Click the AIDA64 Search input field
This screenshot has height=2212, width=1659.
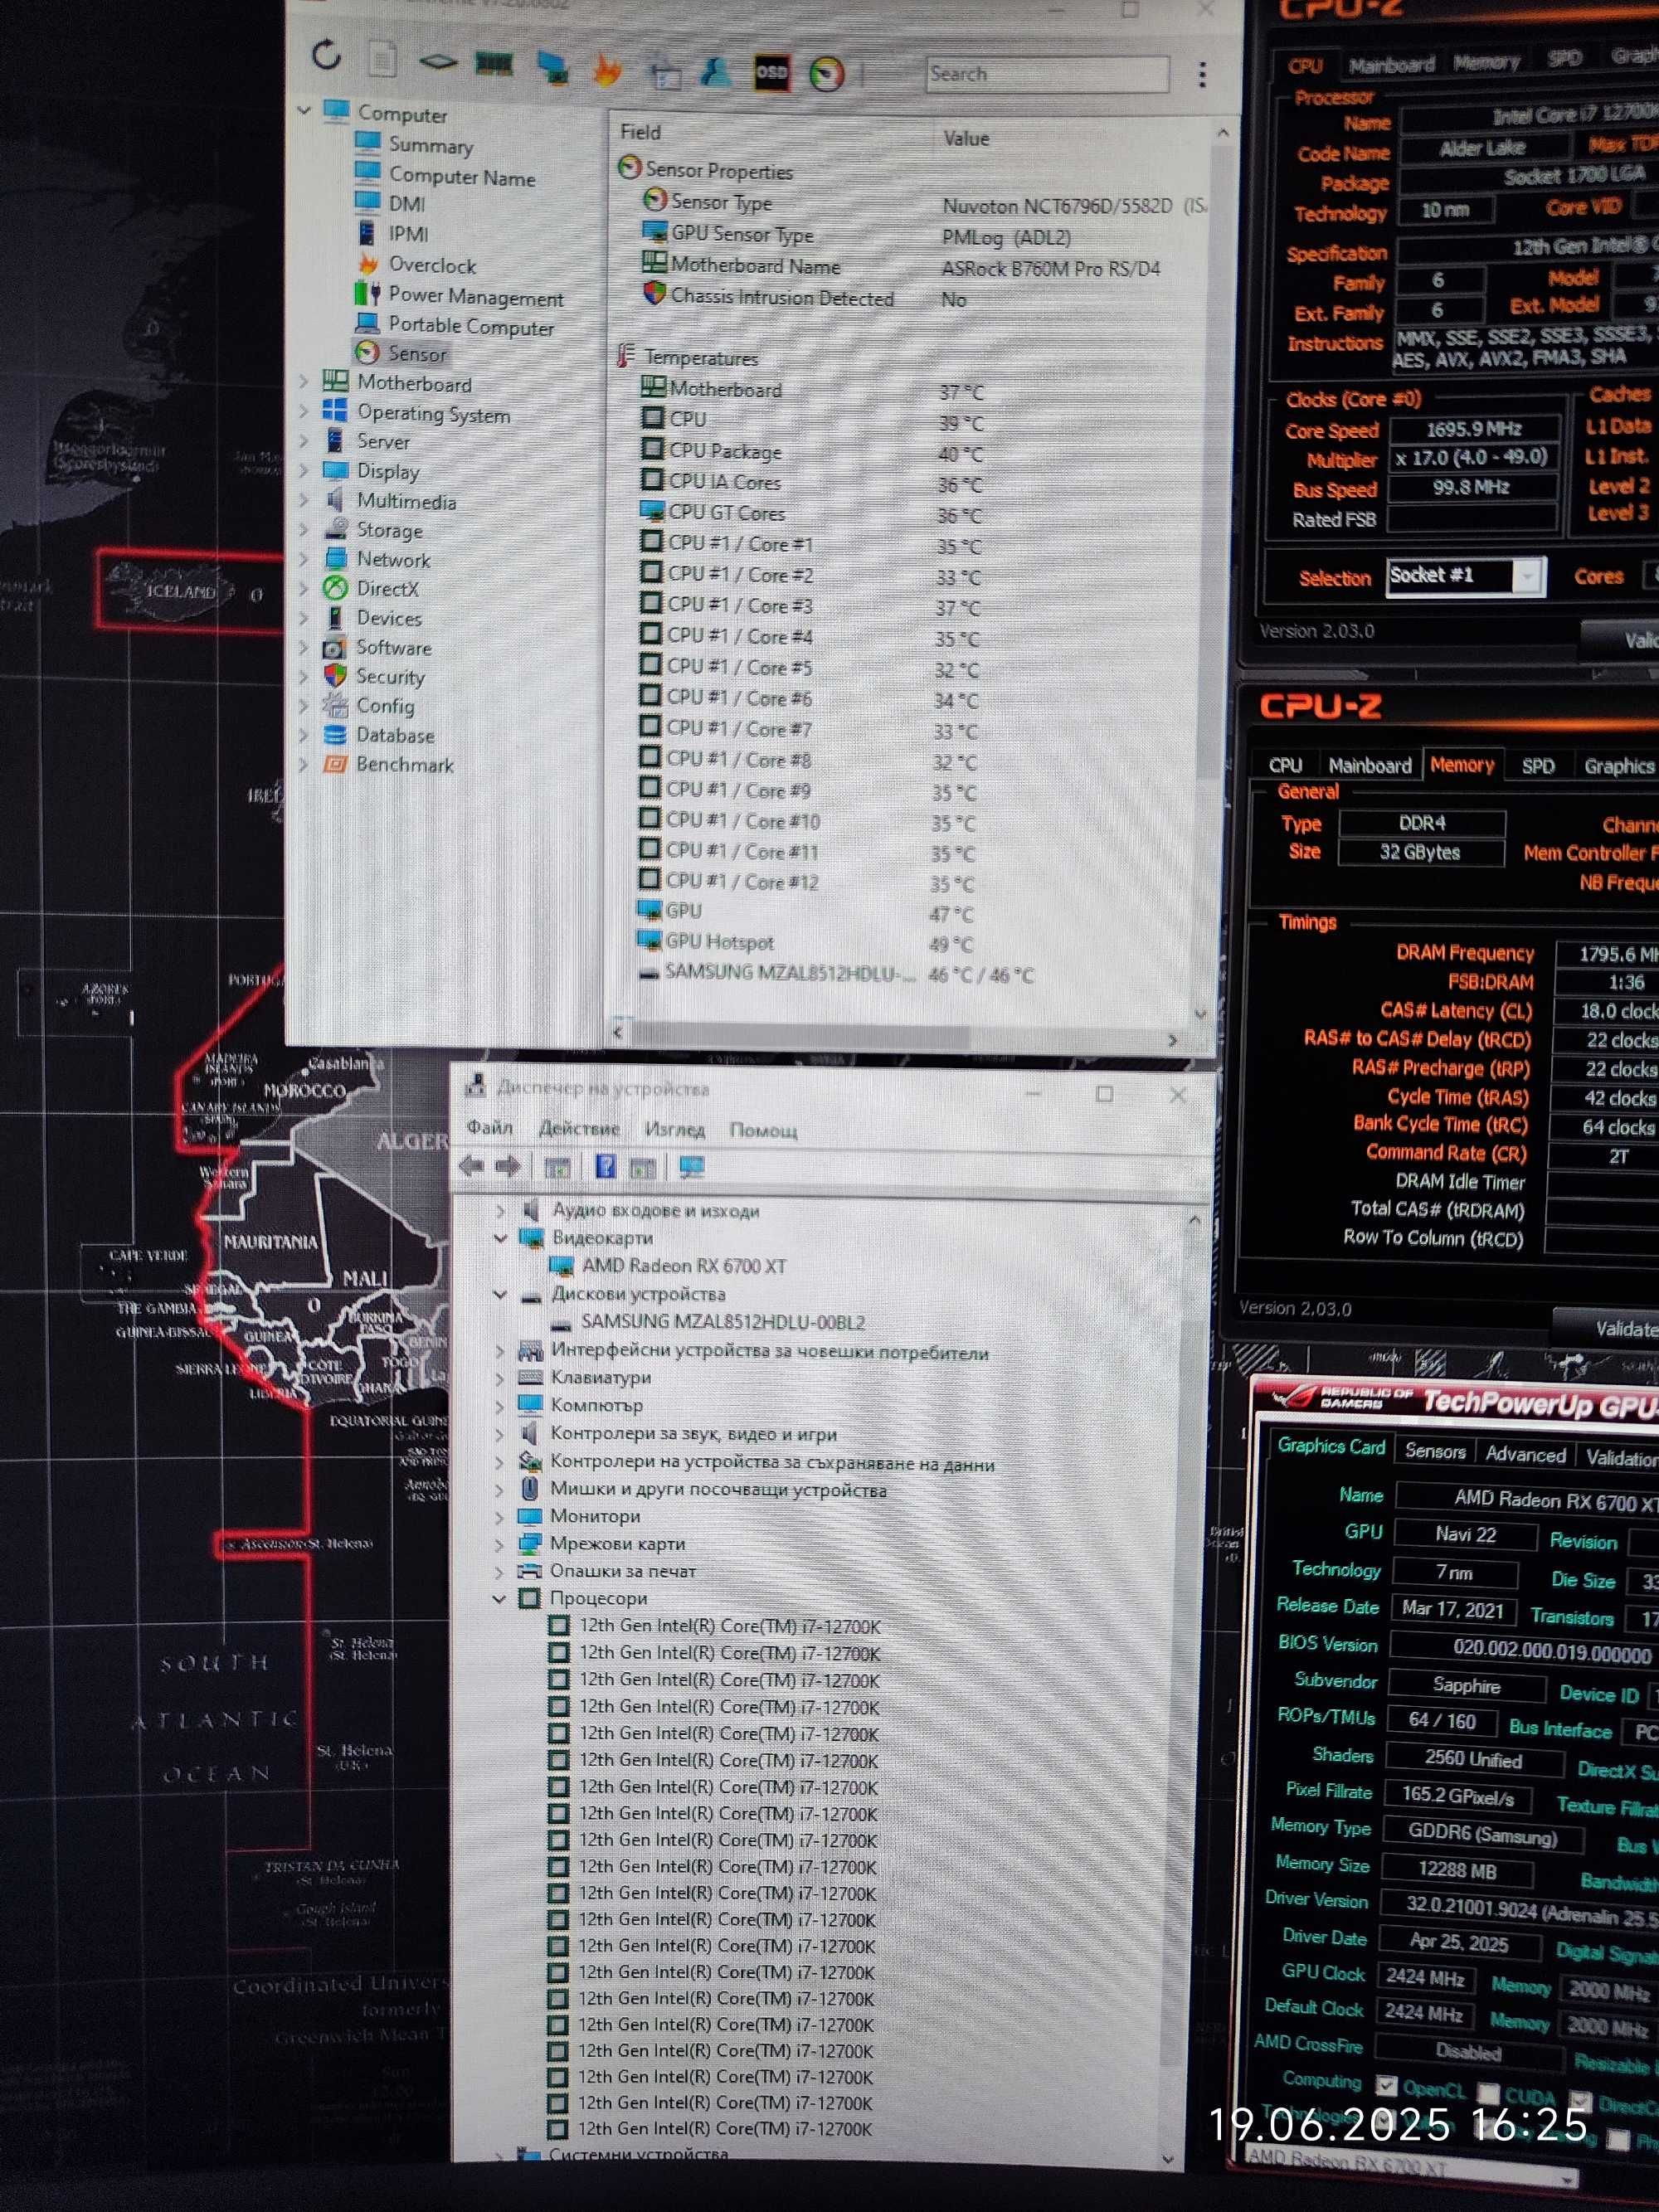[x=1047, y=74]
